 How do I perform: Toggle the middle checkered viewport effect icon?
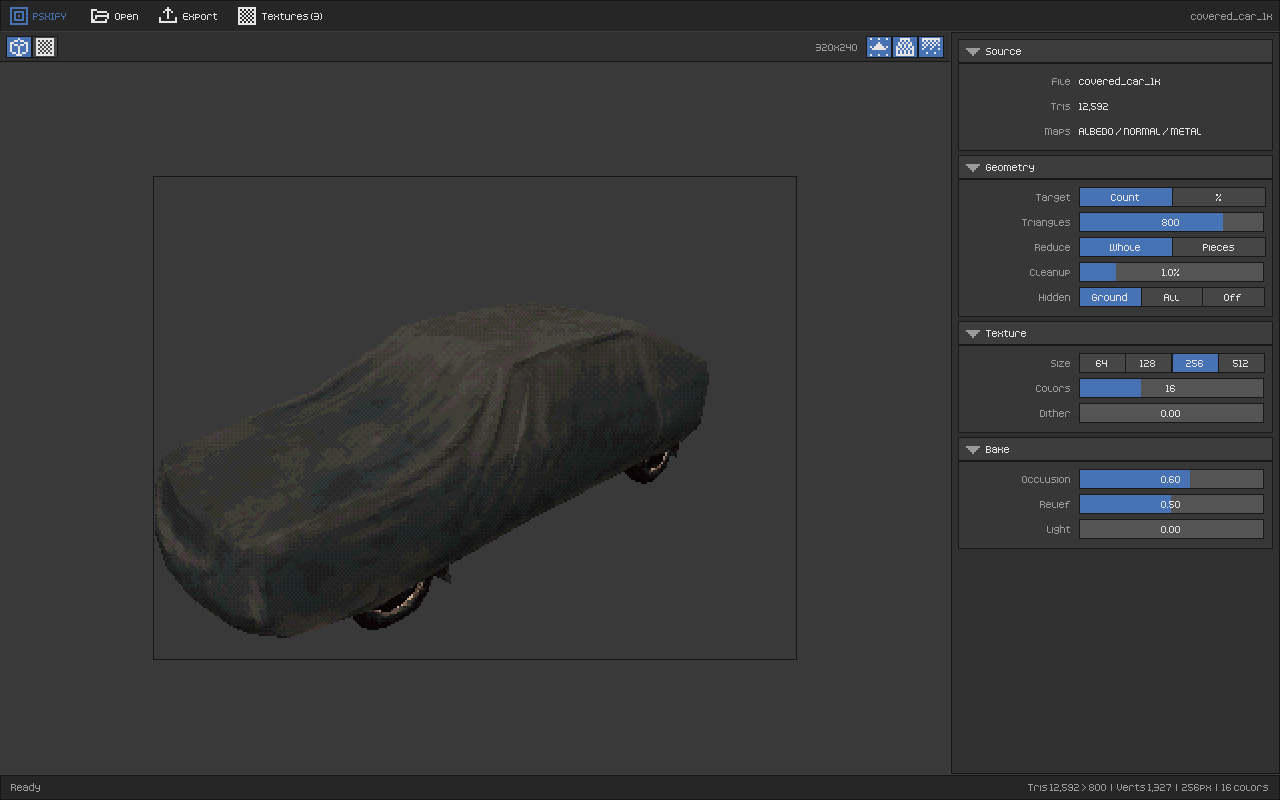tap(905, 47)
